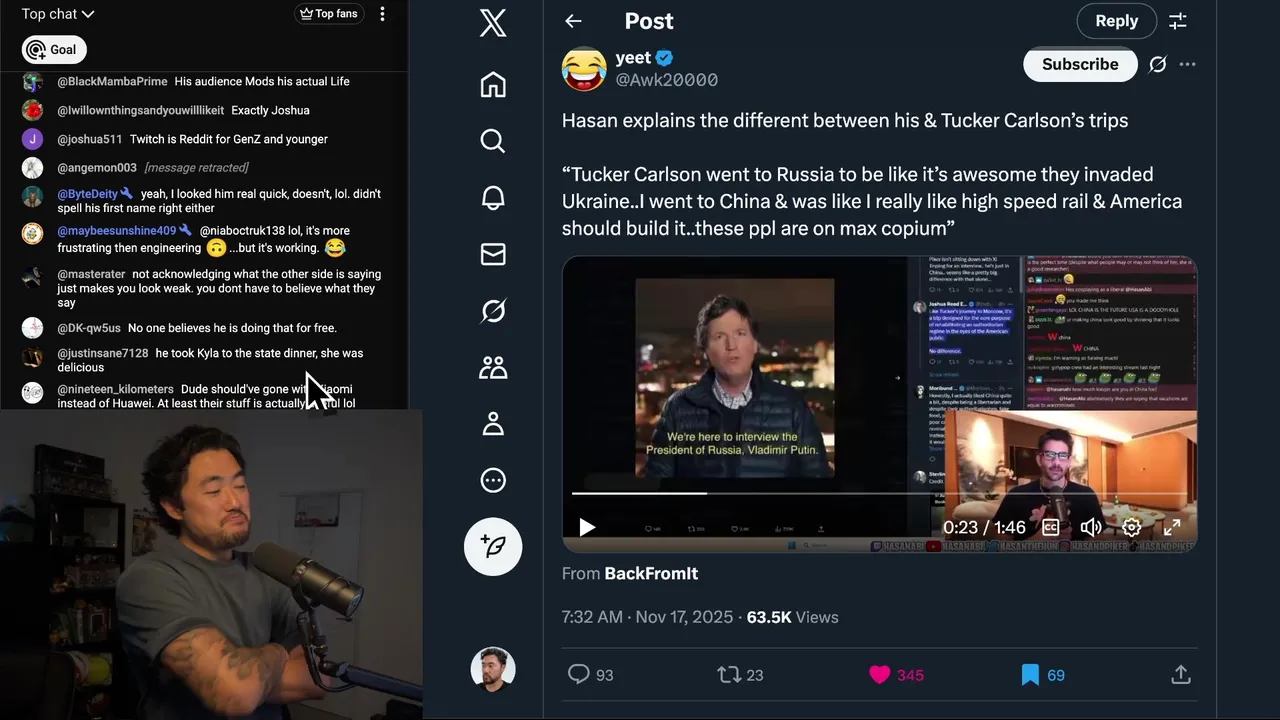Screen dimensions: 1280x720
Task: Toggle closed captions on the video
Action: pyautogui.click(x=1051, y=527)
